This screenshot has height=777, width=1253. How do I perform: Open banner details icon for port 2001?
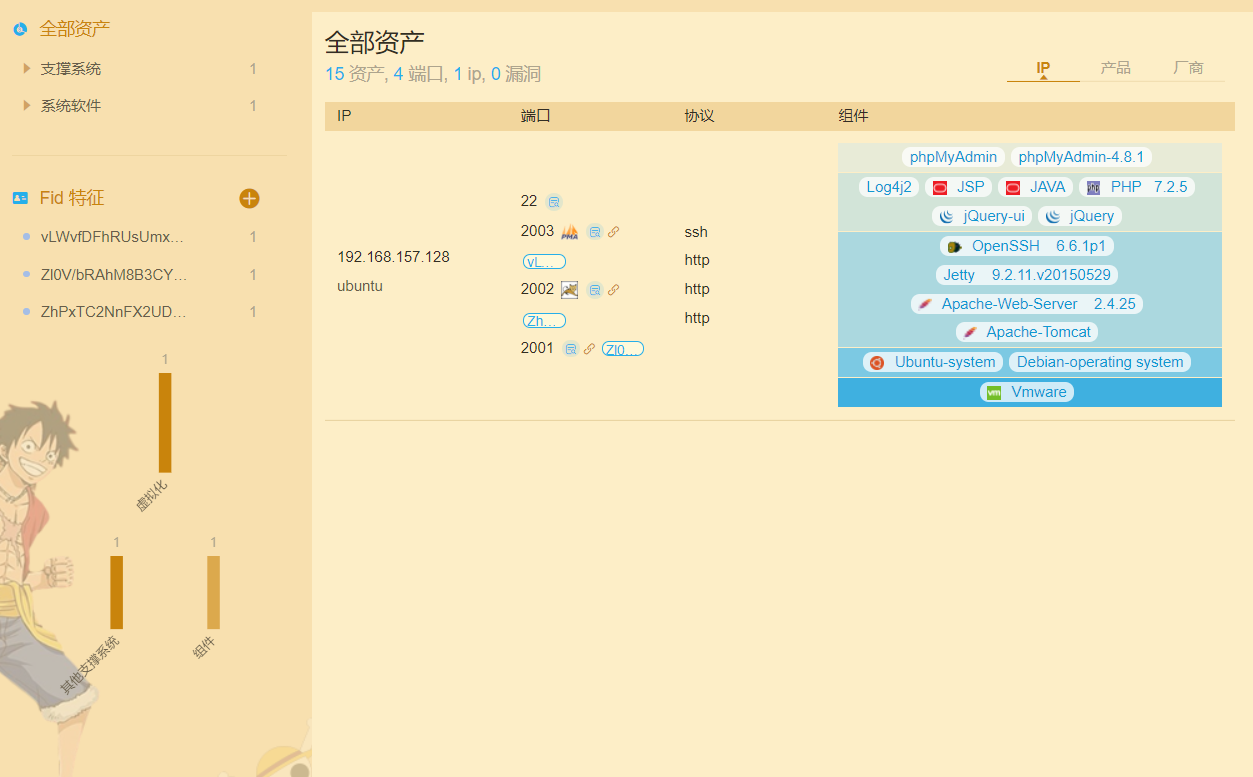[x=570, y=349]
